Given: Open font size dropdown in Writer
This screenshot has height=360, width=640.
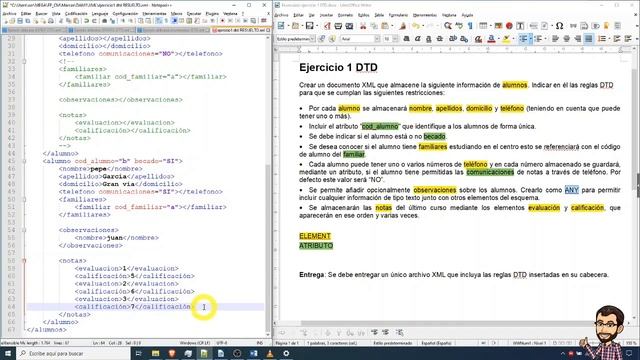Looking at the screenshot, I should click(x=395, y=38).
